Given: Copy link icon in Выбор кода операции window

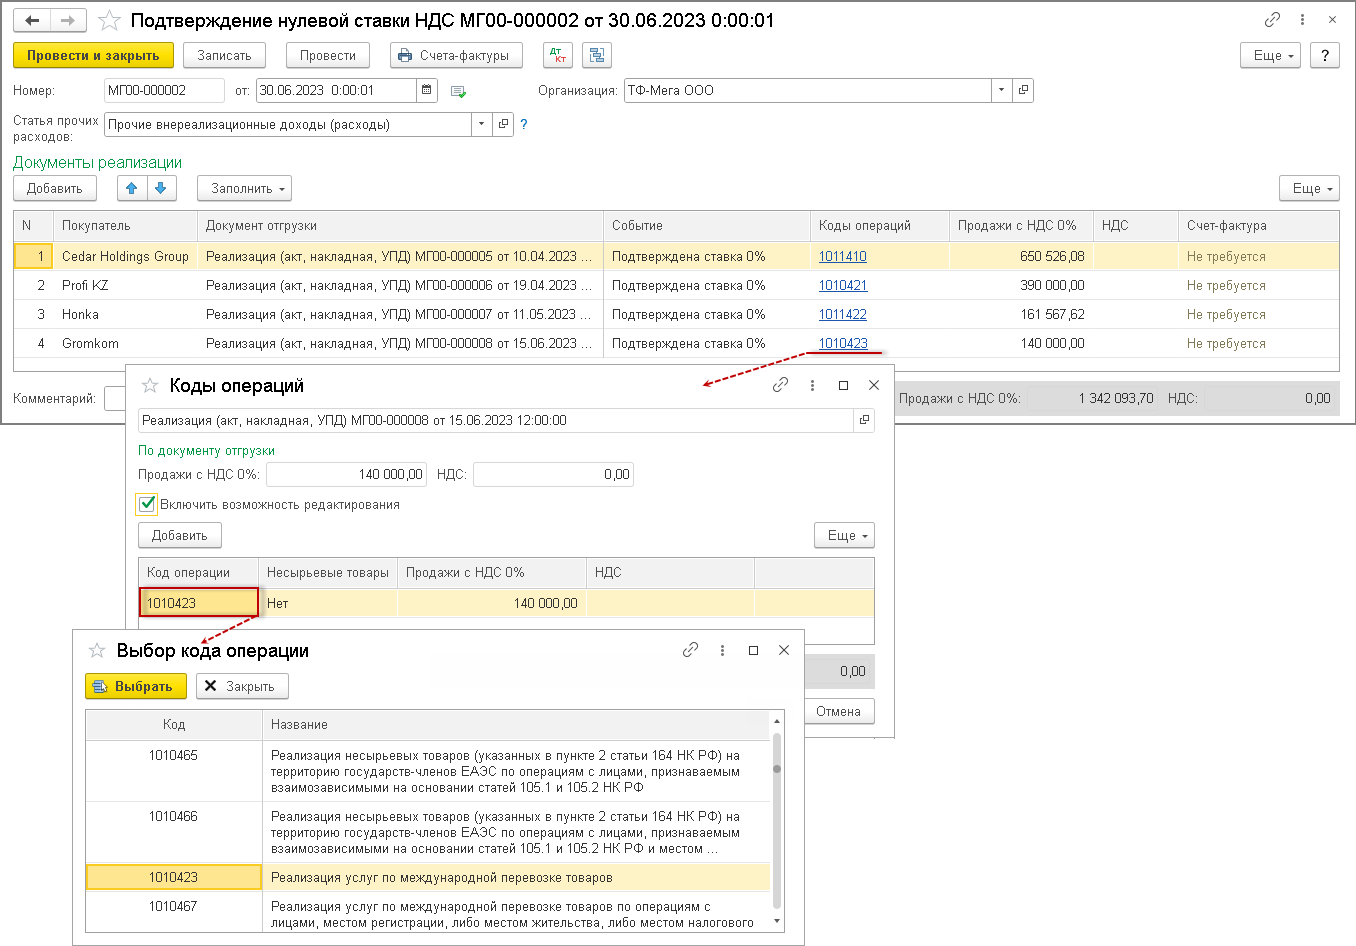Looking at the screenshot, I should (690, 650).
